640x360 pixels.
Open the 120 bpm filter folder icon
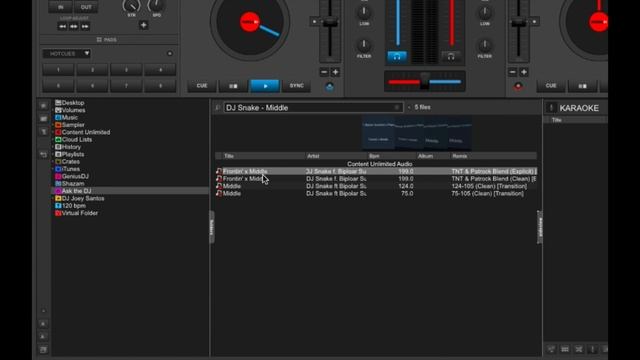58,206
